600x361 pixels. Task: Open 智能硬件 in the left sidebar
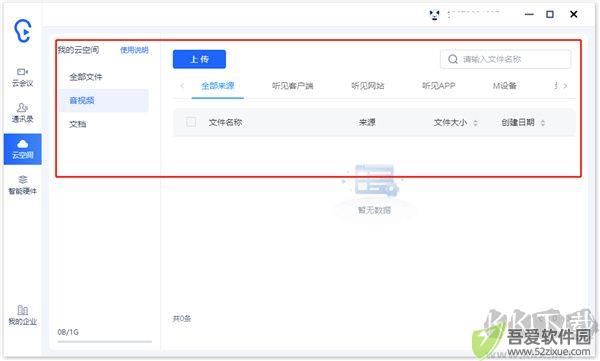(x=23, y=185)
